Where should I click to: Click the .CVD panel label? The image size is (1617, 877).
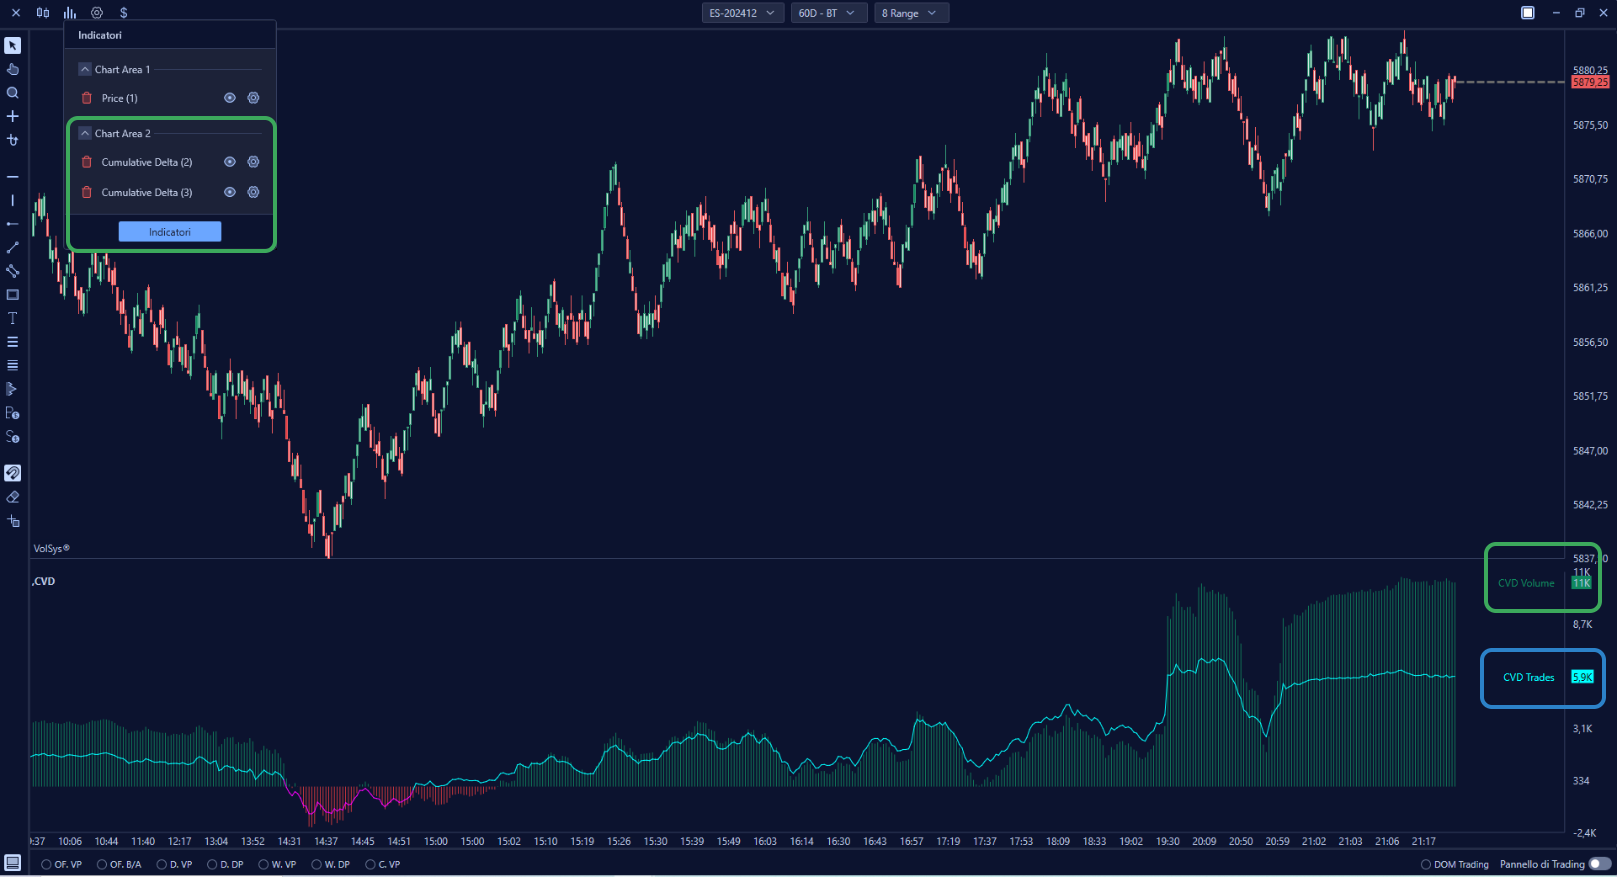[x=43, y=581]
